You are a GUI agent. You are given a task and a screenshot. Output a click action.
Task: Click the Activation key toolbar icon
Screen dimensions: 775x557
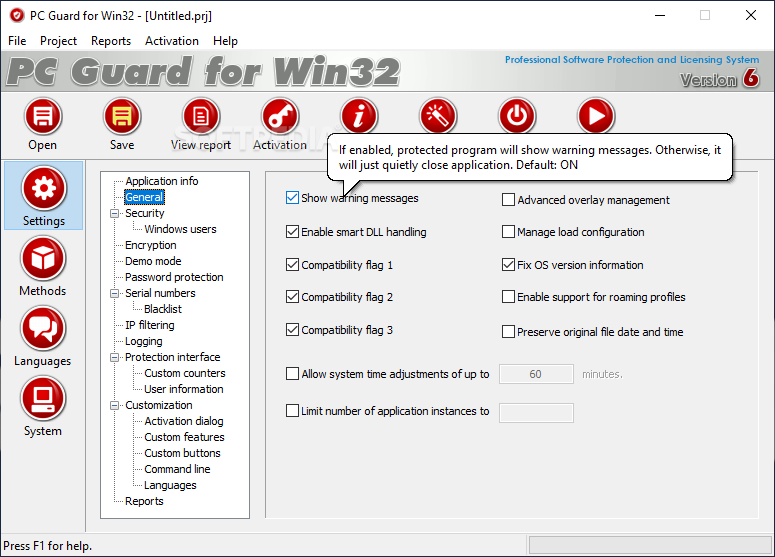(x=280, y=117)
